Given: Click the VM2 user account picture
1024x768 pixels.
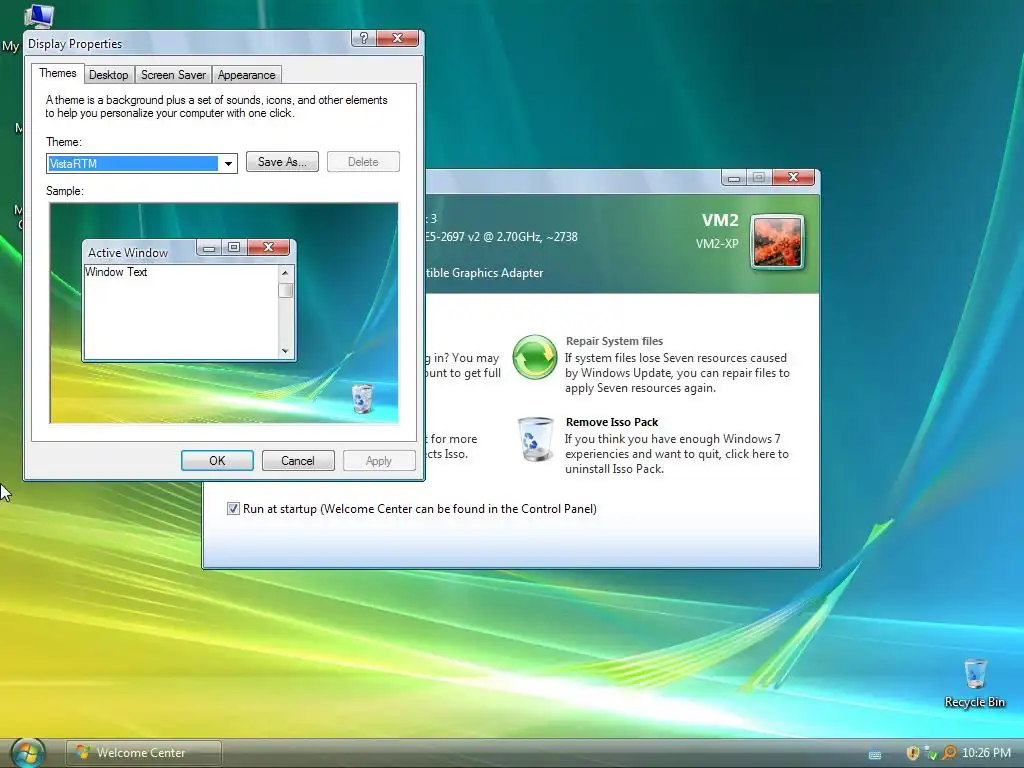Looking at the screenshot, I should (x=777, y=242).
